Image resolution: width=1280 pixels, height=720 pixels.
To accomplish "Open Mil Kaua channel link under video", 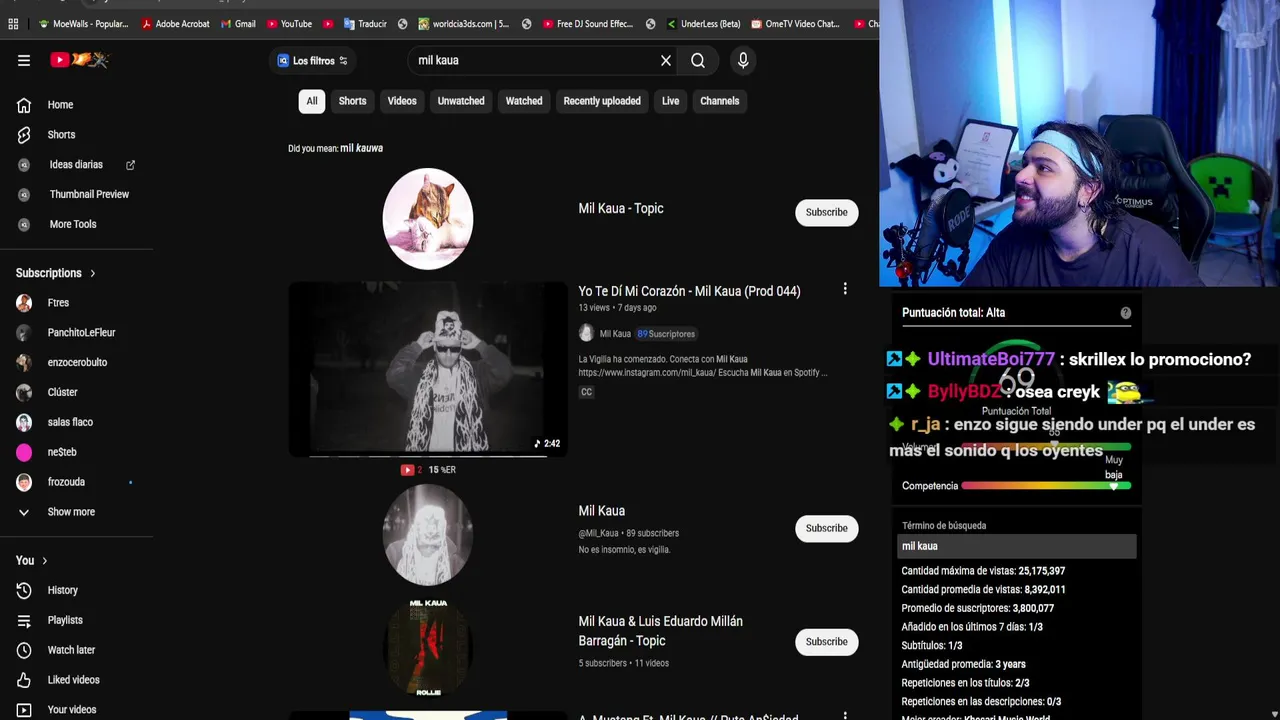I will click(615, 334).
